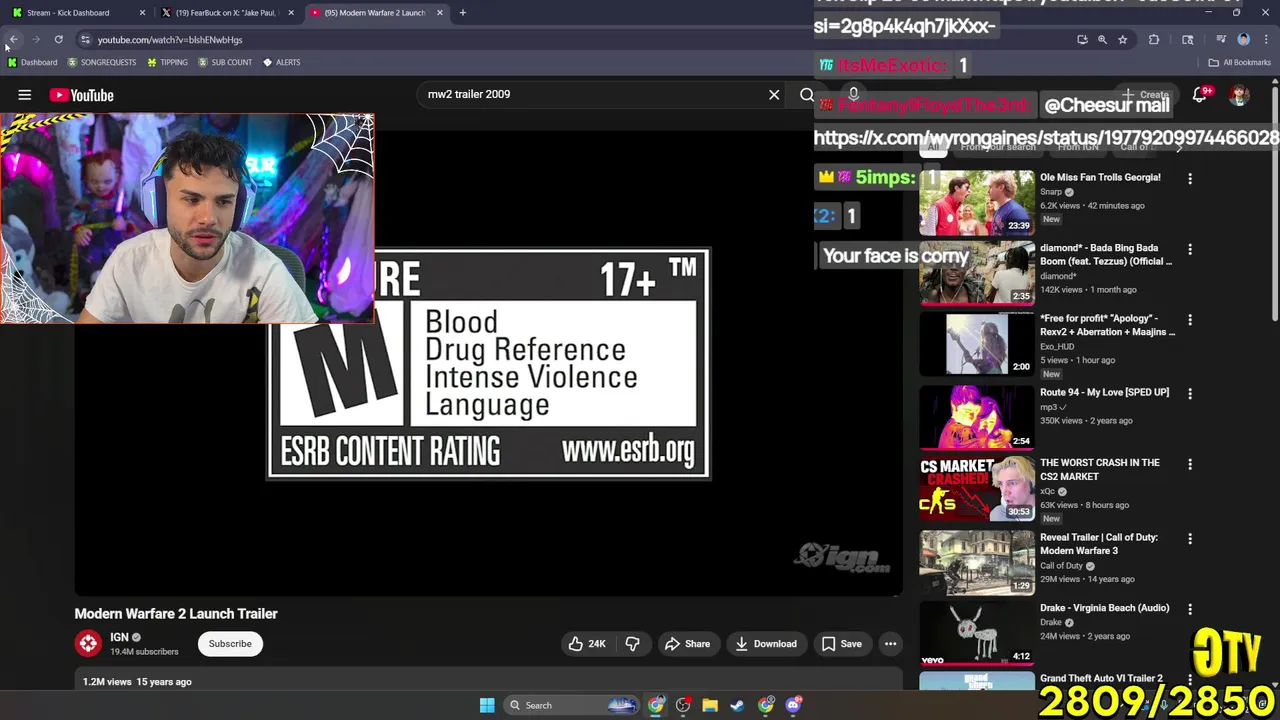
Task: Open options for Modern Warfare 3 Reveal Trailer
Action: (1190, 539)
